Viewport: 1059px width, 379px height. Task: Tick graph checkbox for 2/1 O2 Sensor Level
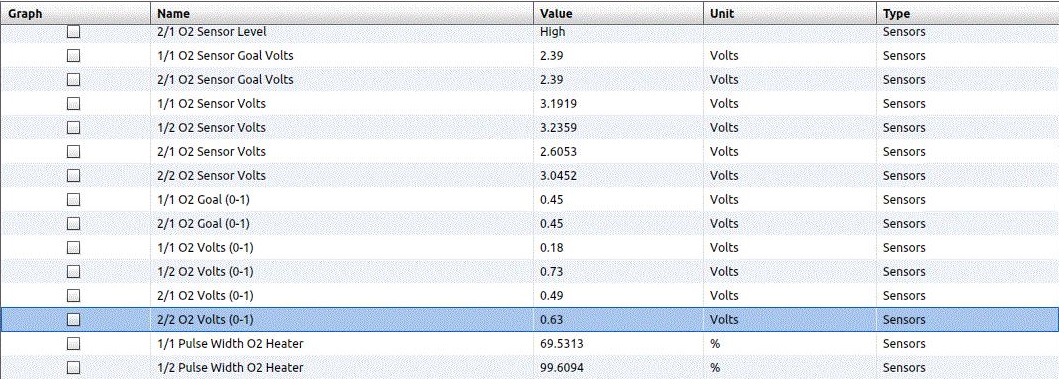(x=74, y=32)
